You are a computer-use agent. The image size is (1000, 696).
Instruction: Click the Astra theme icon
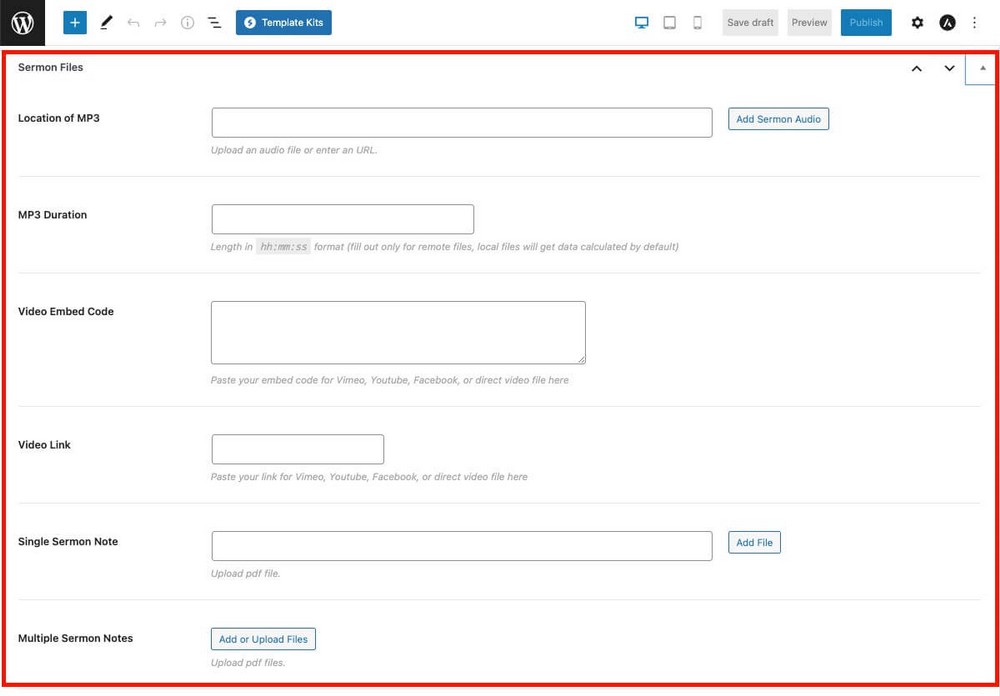946,22
